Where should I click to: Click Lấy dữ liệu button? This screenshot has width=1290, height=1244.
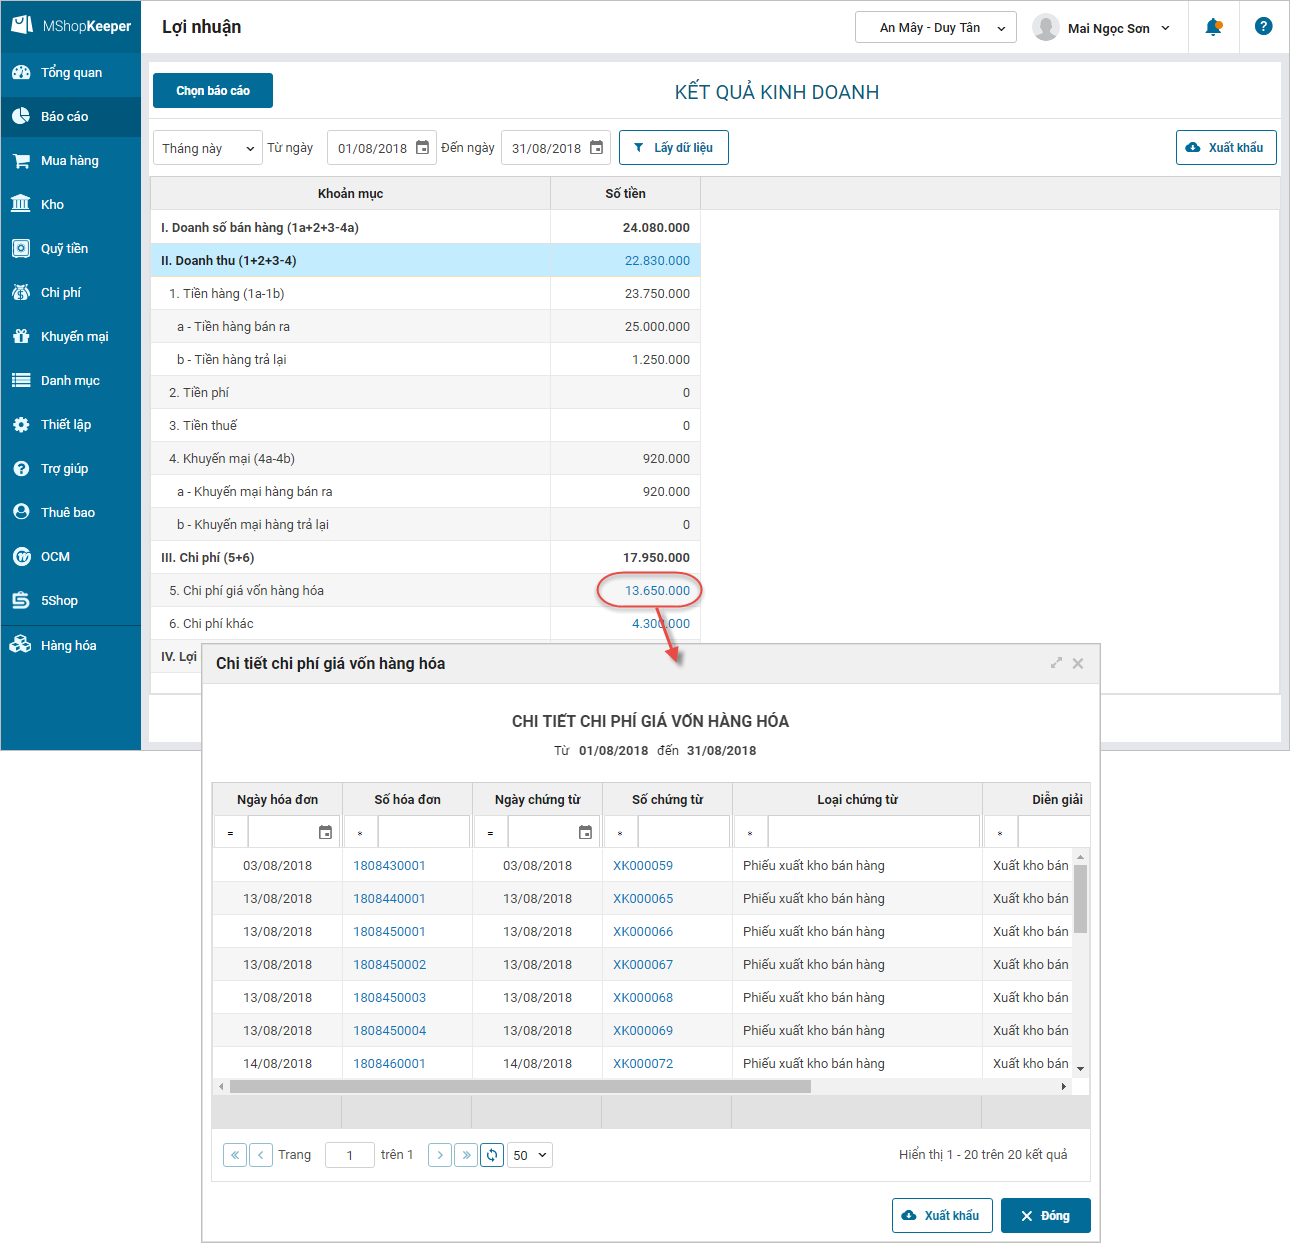673,148
